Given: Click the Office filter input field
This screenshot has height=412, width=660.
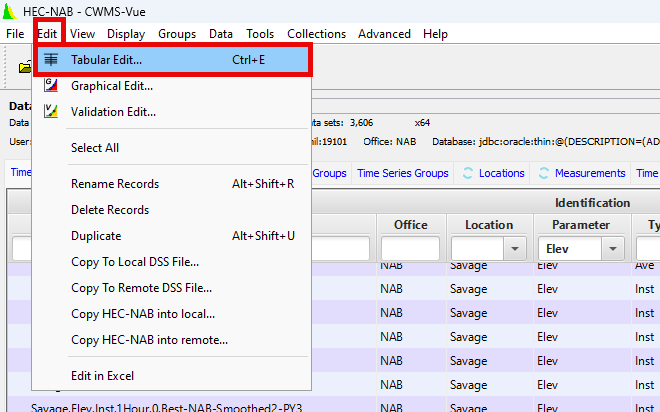Looking at the screenshot, I should click(x=410, y=248).
